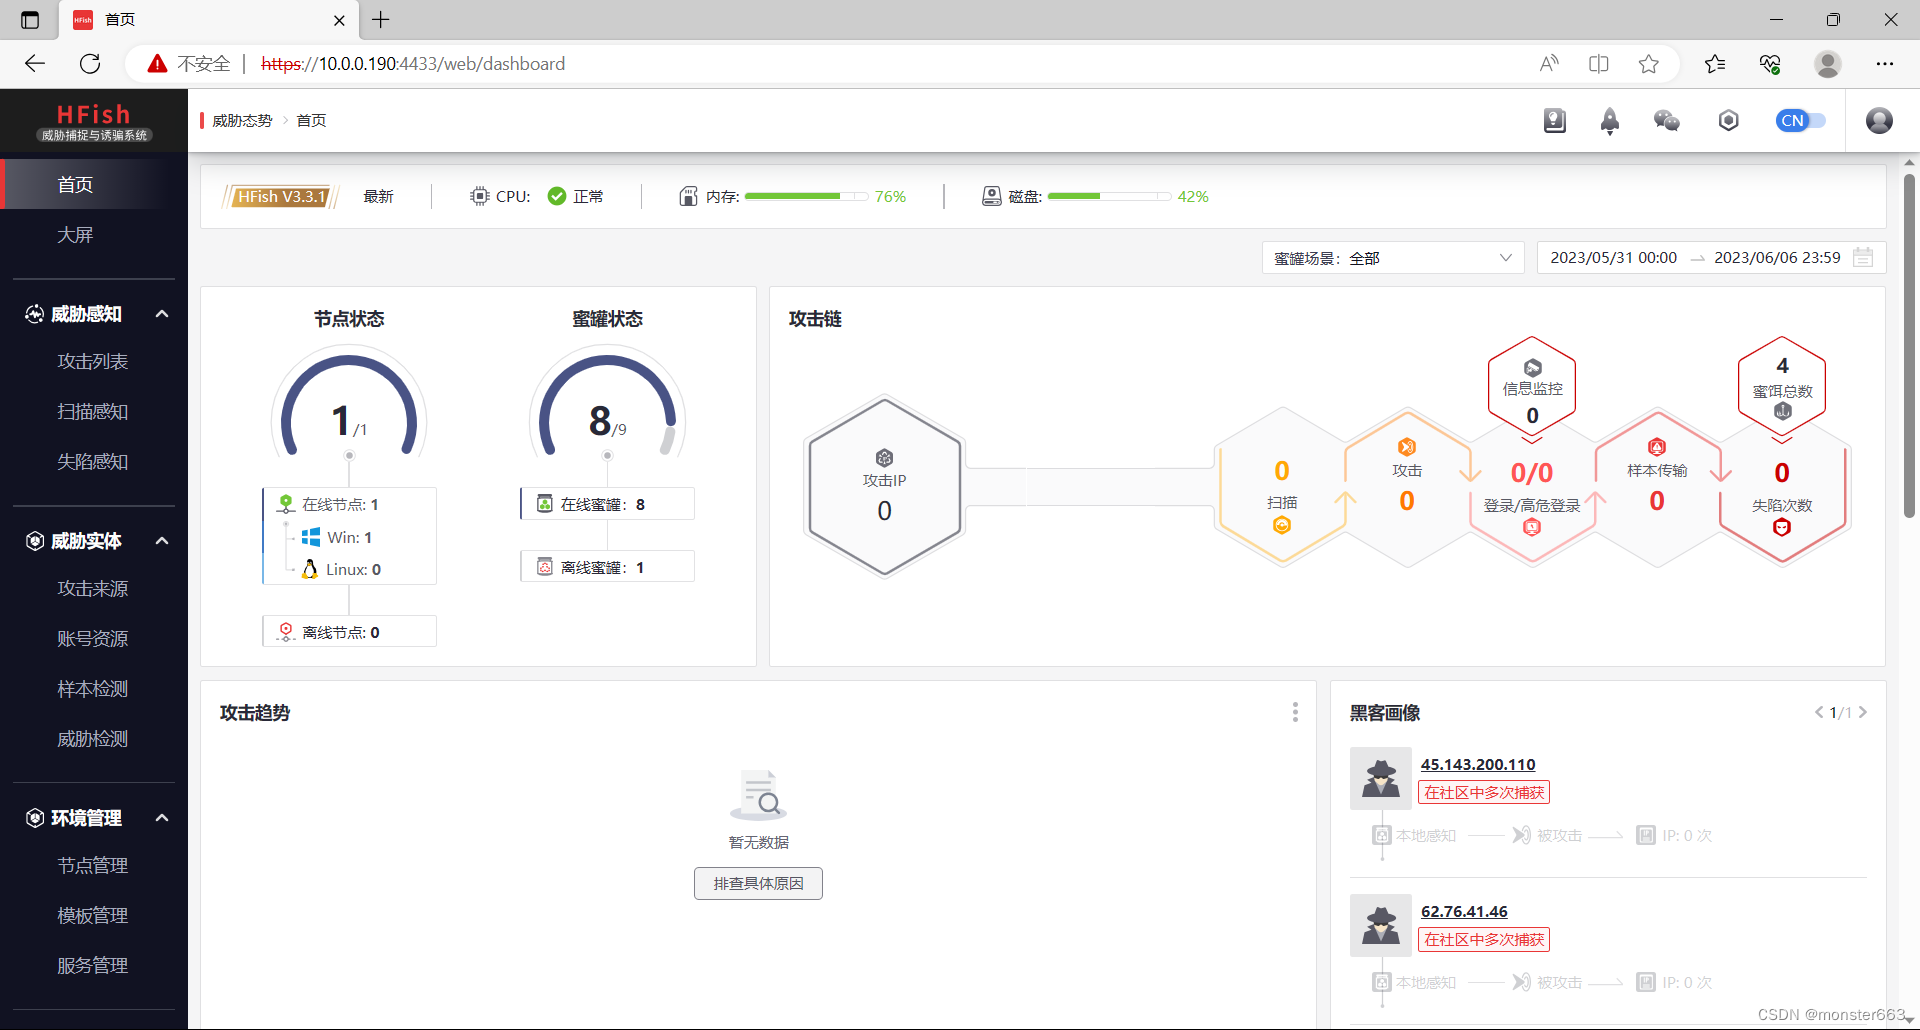Click the 失陷次数 shield icon
Image resolution: width=1920 pixels, height=1030 pixels.
1782,527
